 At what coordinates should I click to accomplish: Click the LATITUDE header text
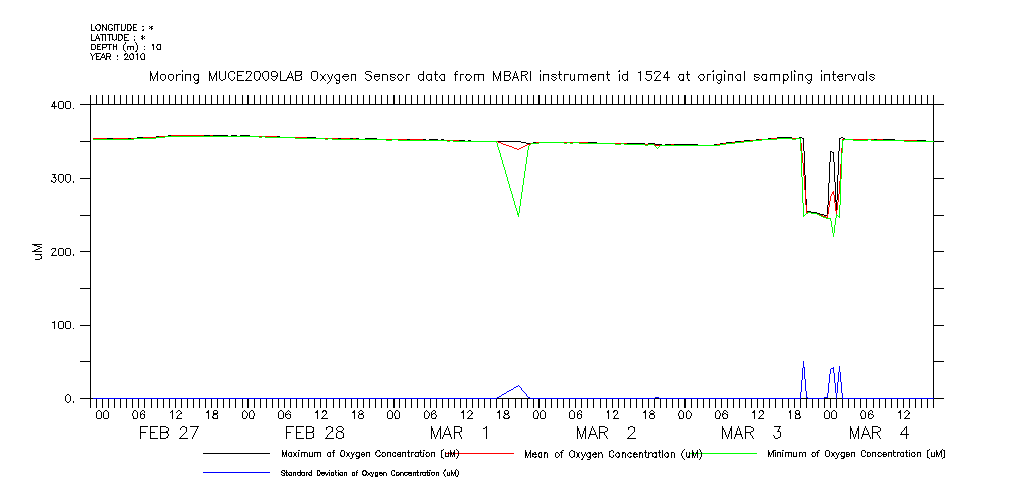point(118,38)
